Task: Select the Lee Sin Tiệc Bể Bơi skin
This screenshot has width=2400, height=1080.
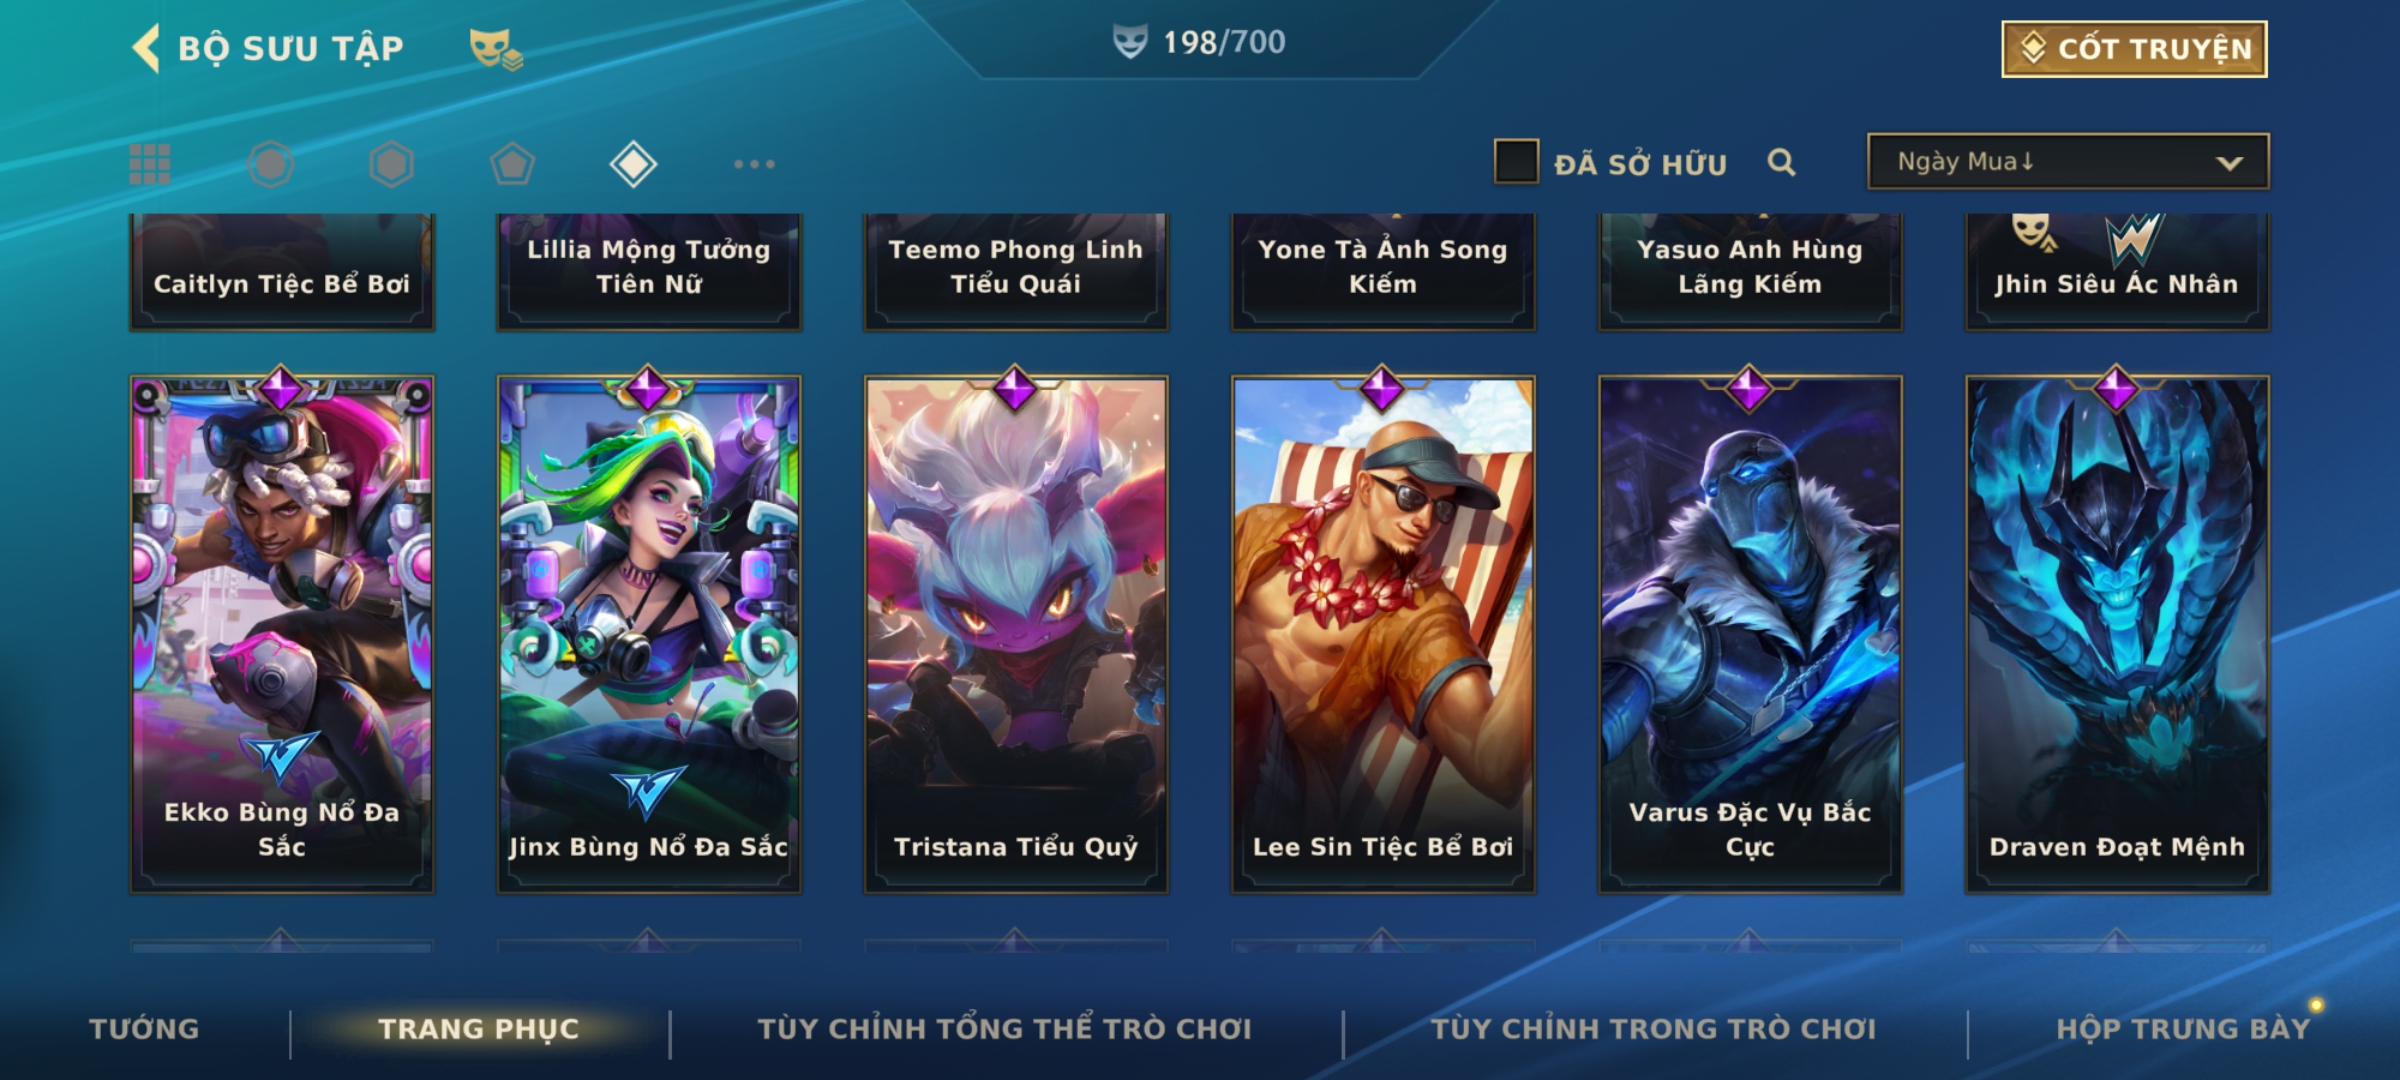Action: (1383, 632)
